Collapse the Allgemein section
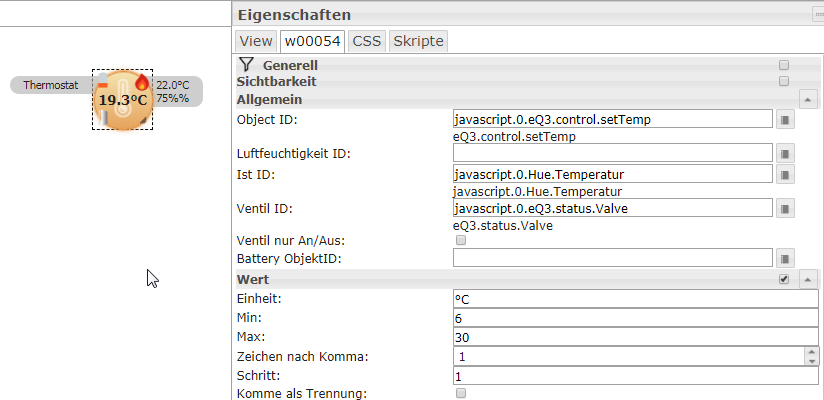824x400 pixels. [x=808, y=99]
